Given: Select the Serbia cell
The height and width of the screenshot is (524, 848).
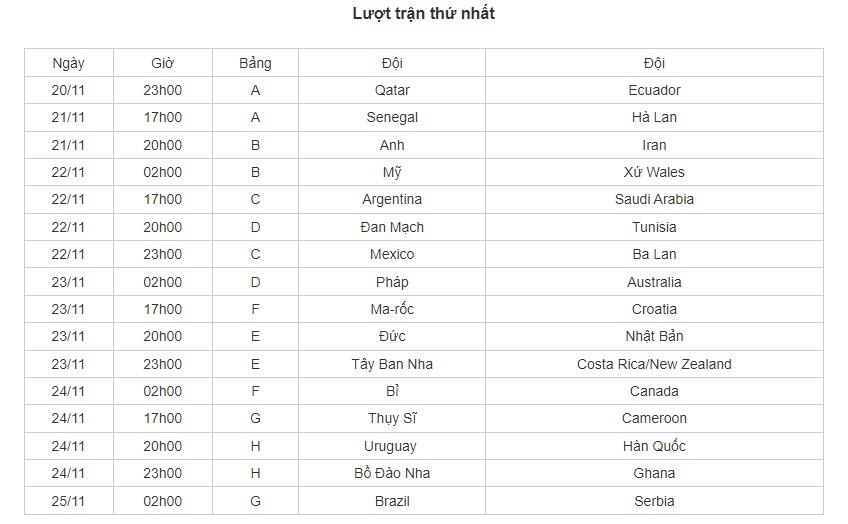Looking at the screenshot, I should point(654,501).
